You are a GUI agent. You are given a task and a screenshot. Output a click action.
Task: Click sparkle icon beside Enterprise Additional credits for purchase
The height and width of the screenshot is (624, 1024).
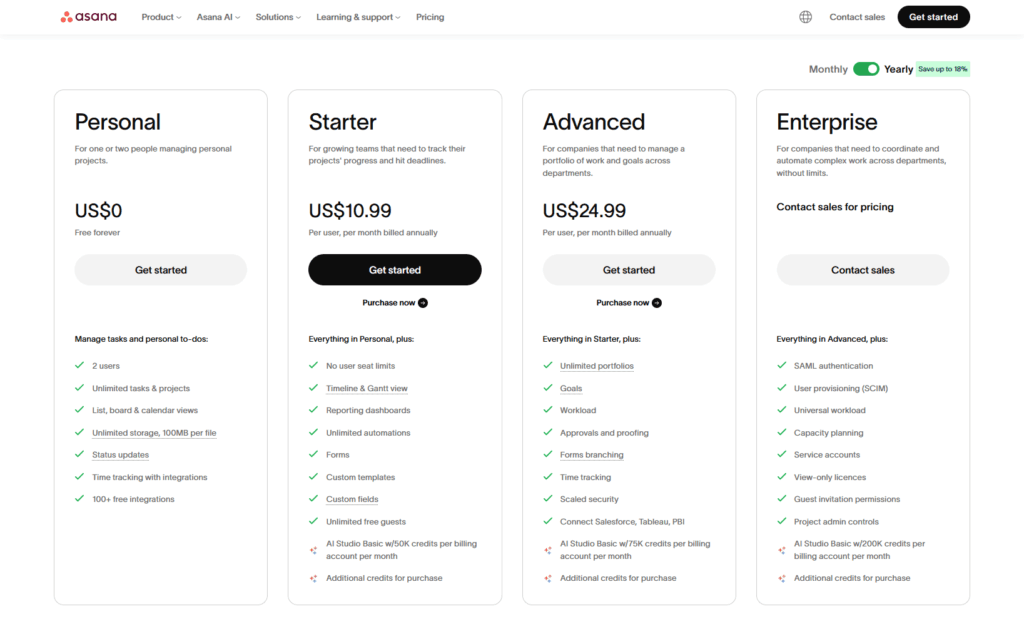782,578
